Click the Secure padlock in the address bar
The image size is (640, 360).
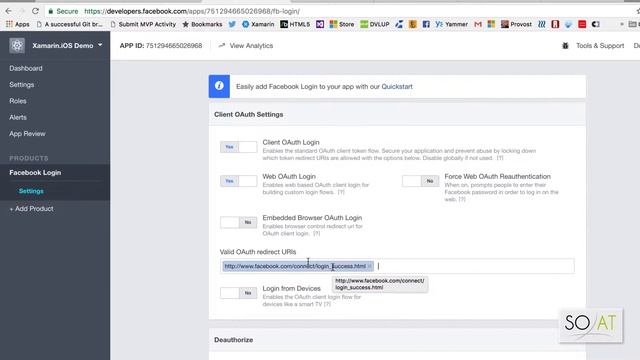(51, 11)
